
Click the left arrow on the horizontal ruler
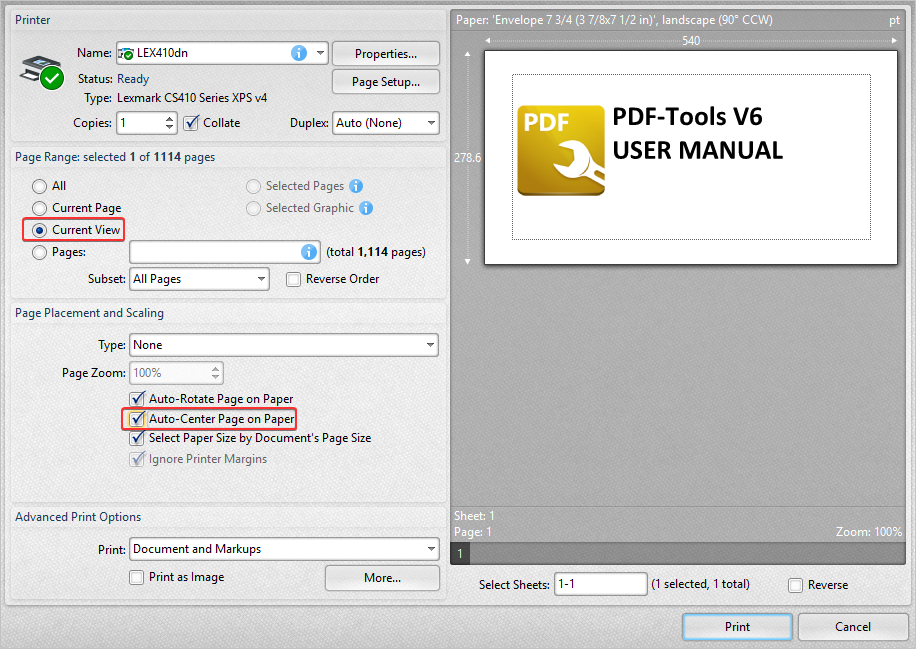point(487,40)
